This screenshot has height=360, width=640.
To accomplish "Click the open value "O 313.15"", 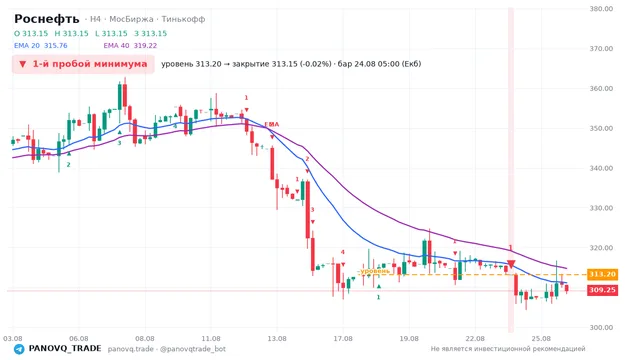I will [x=31, y=33].
